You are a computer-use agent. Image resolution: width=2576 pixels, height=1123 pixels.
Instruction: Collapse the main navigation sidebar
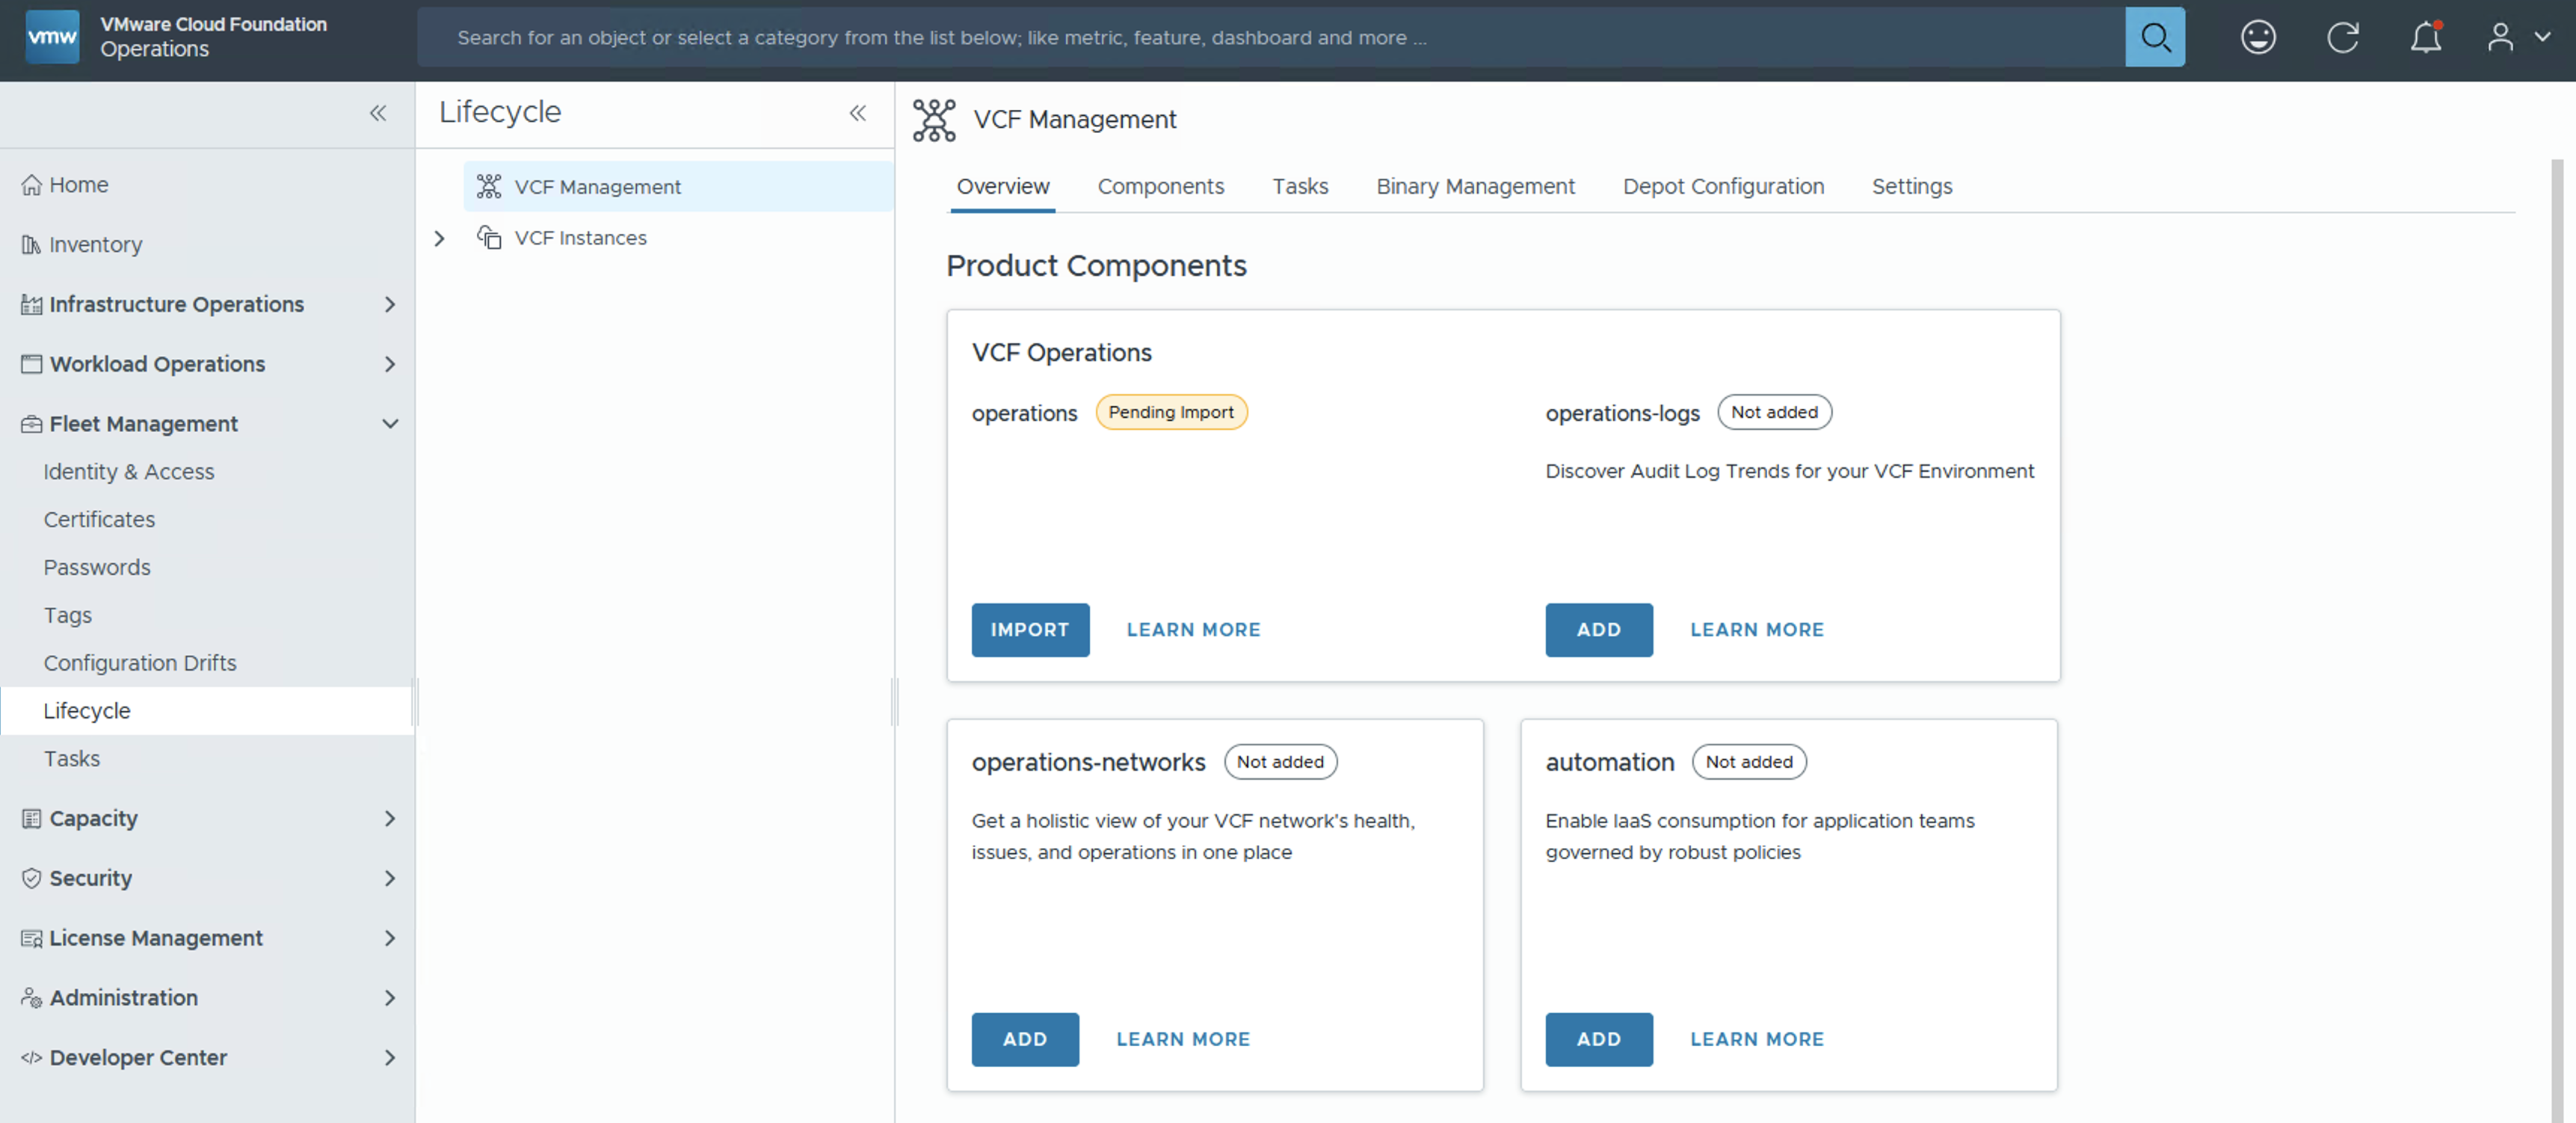point(377,113)
